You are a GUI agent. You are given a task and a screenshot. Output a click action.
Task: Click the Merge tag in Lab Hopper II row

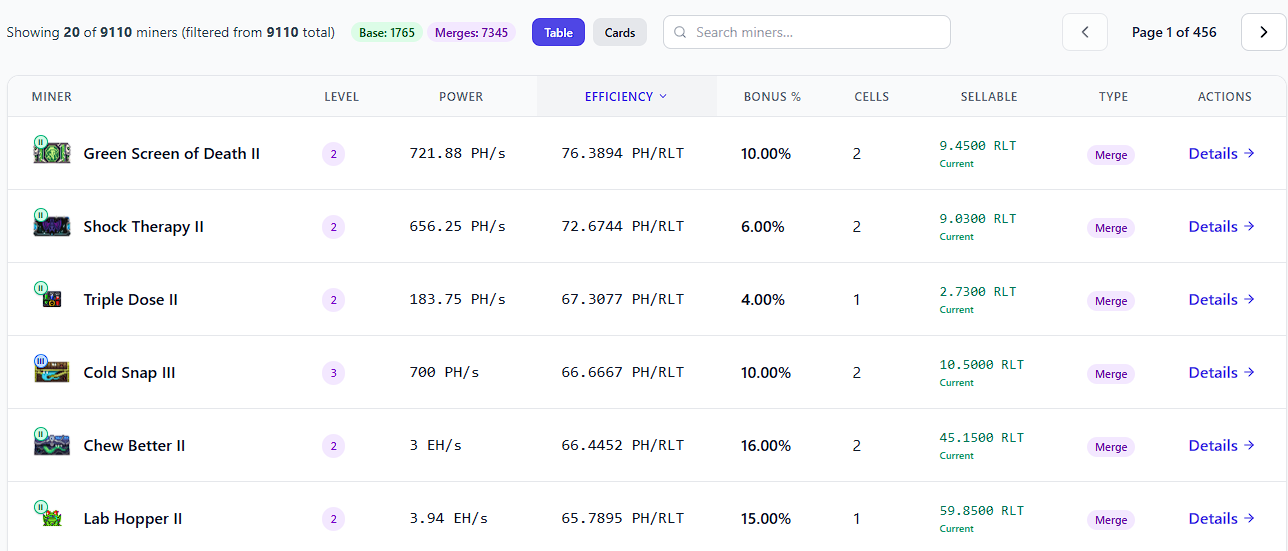point(1111,520)
